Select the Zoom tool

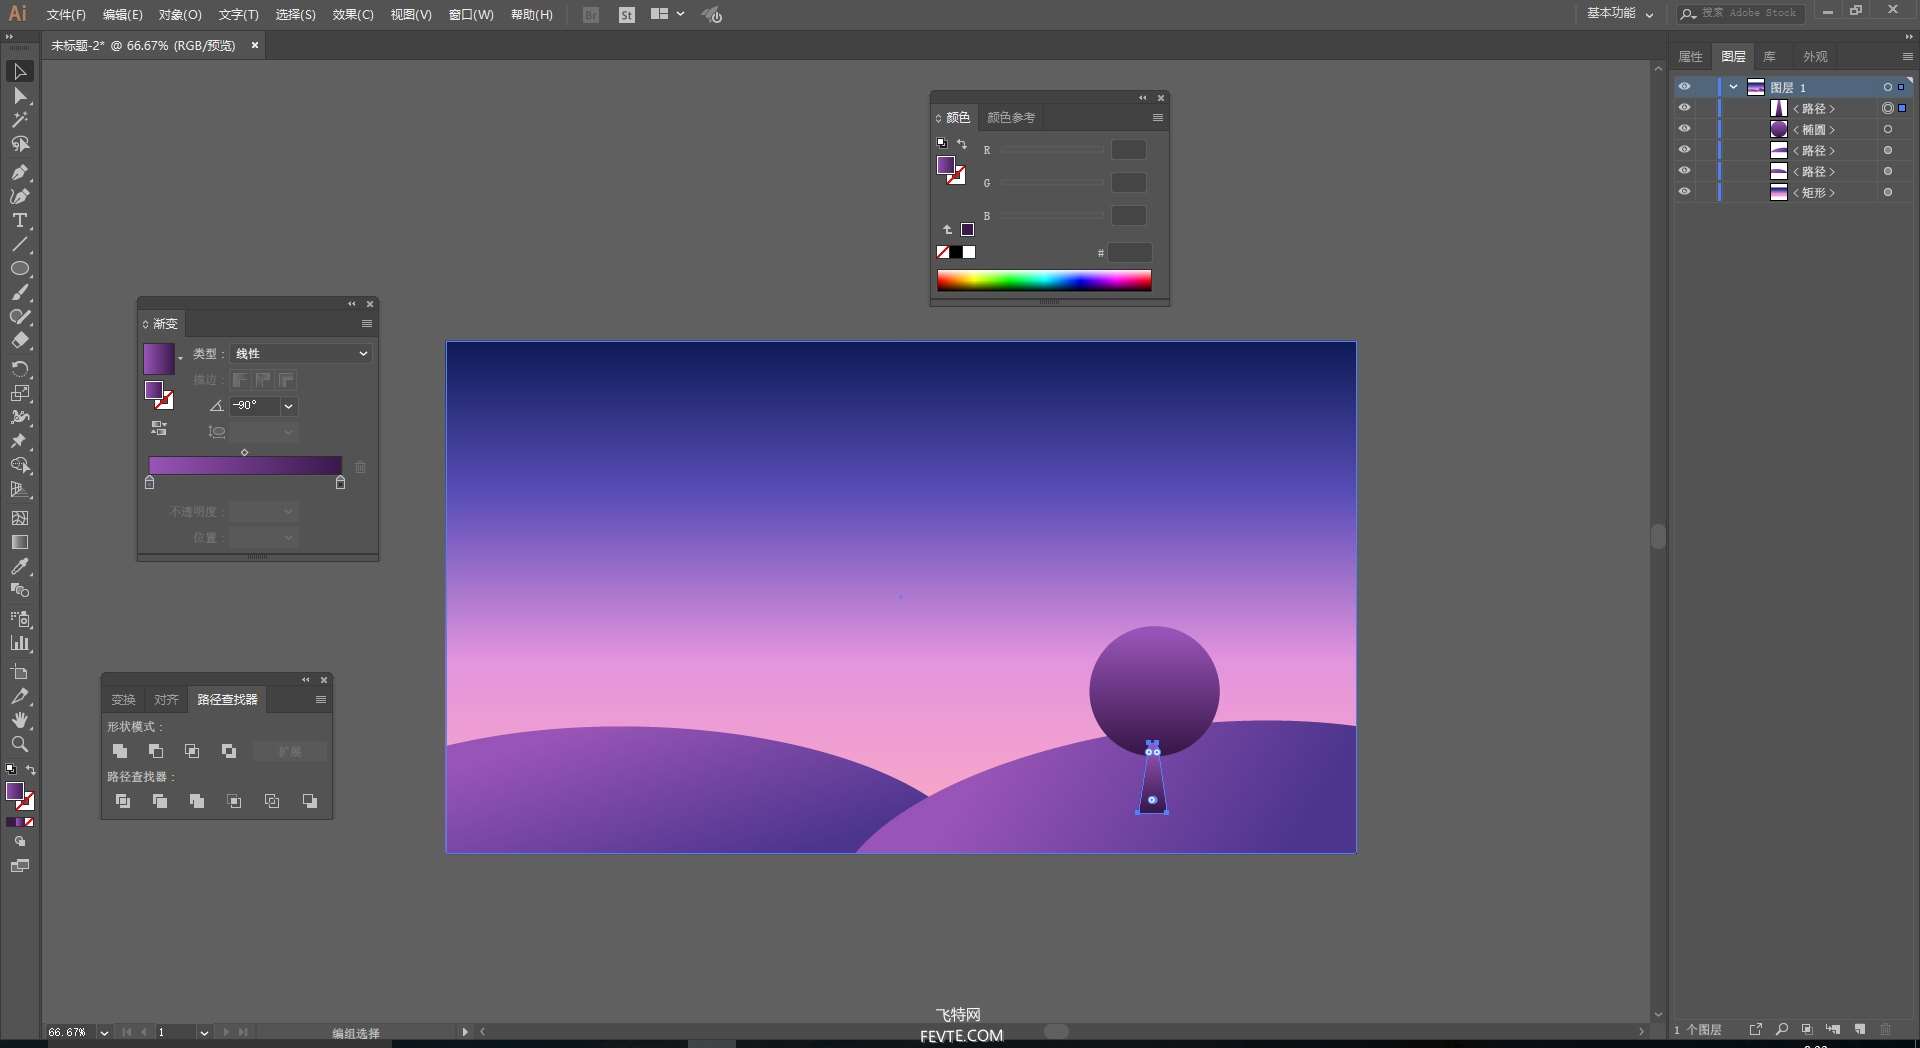click(x=19, y=744)
